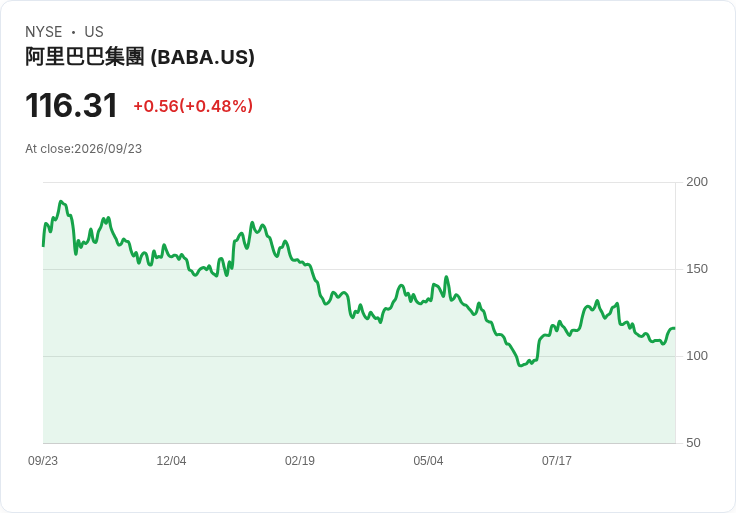Click the left start of the price line
Viewport: 736px width, 513px height.
pyautogui.click(x=44, y=245)
